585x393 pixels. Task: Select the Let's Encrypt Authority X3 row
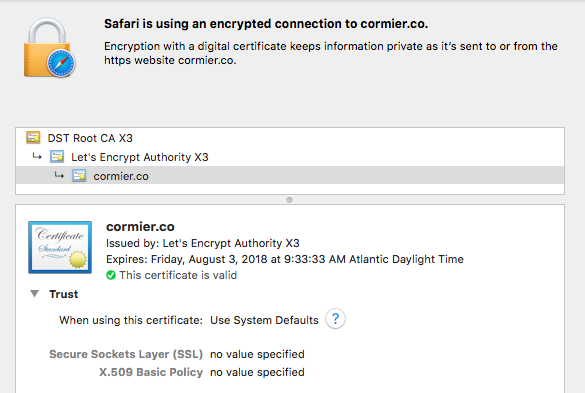click(290, 157)
